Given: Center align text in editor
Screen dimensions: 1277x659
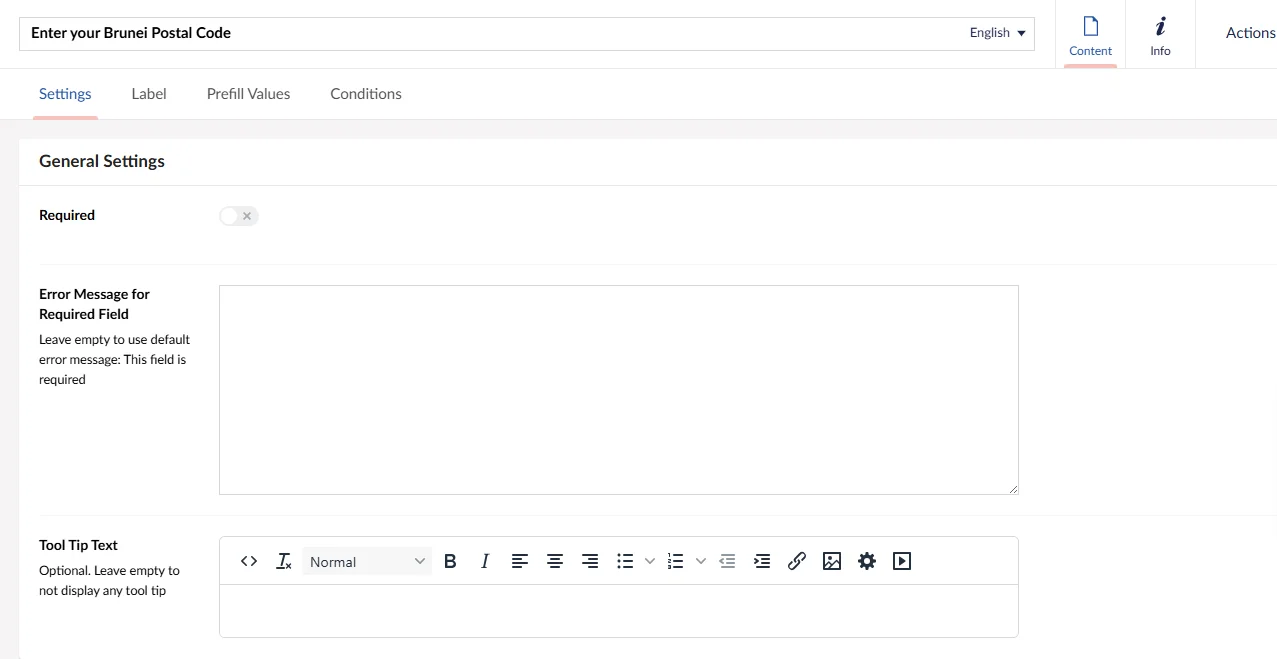Looking at the screenshot, I should tap(555, 562).
